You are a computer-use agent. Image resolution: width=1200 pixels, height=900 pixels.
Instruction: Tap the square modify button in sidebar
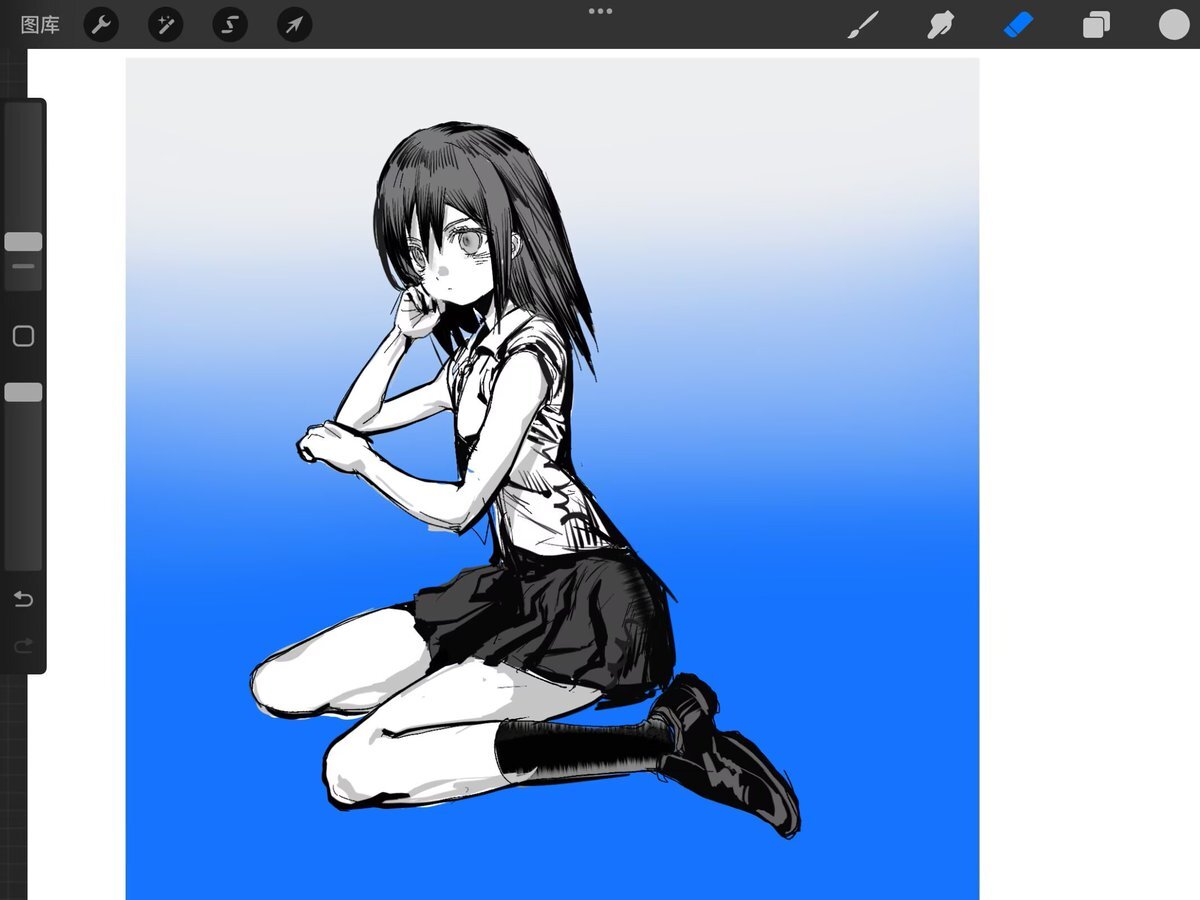pos(23,336)
